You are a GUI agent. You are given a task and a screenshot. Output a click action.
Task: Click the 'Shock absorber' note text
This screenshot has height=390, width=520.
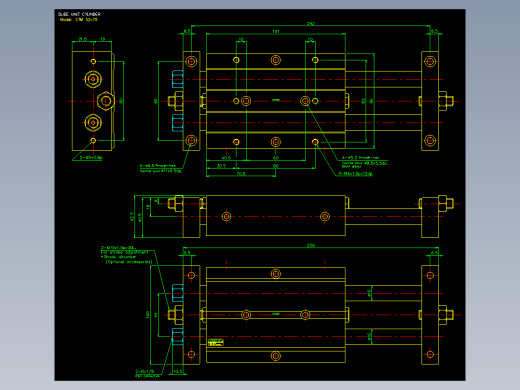[119, 257]
